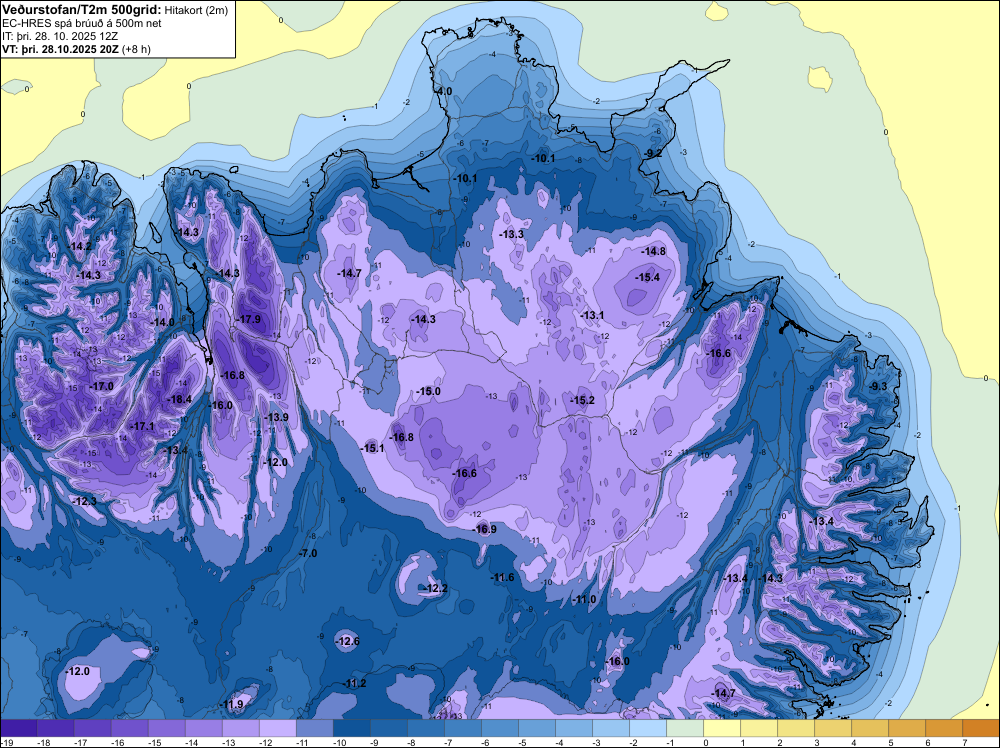Select legend swatch between 5 and 6 labels

907,728
